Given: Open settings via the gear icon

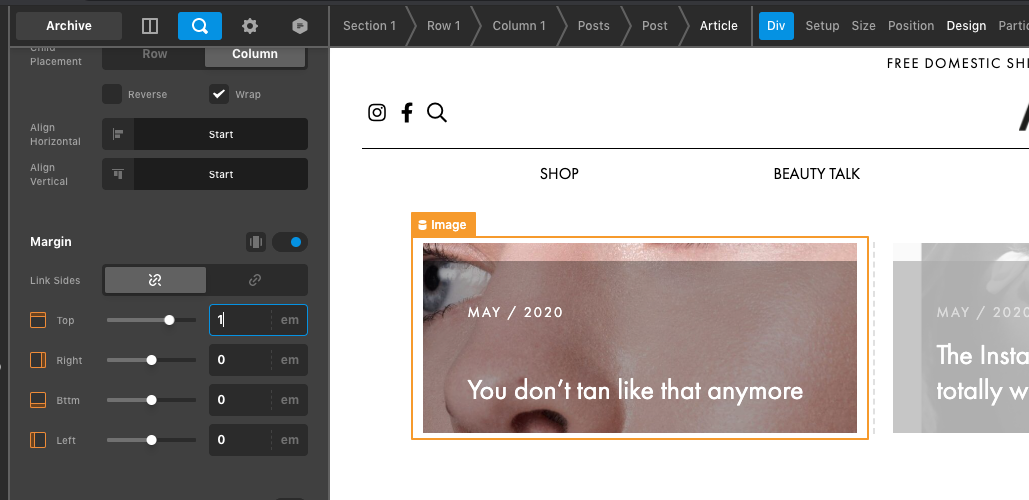Looking at the screenshot, I should [x=249, y=26].
